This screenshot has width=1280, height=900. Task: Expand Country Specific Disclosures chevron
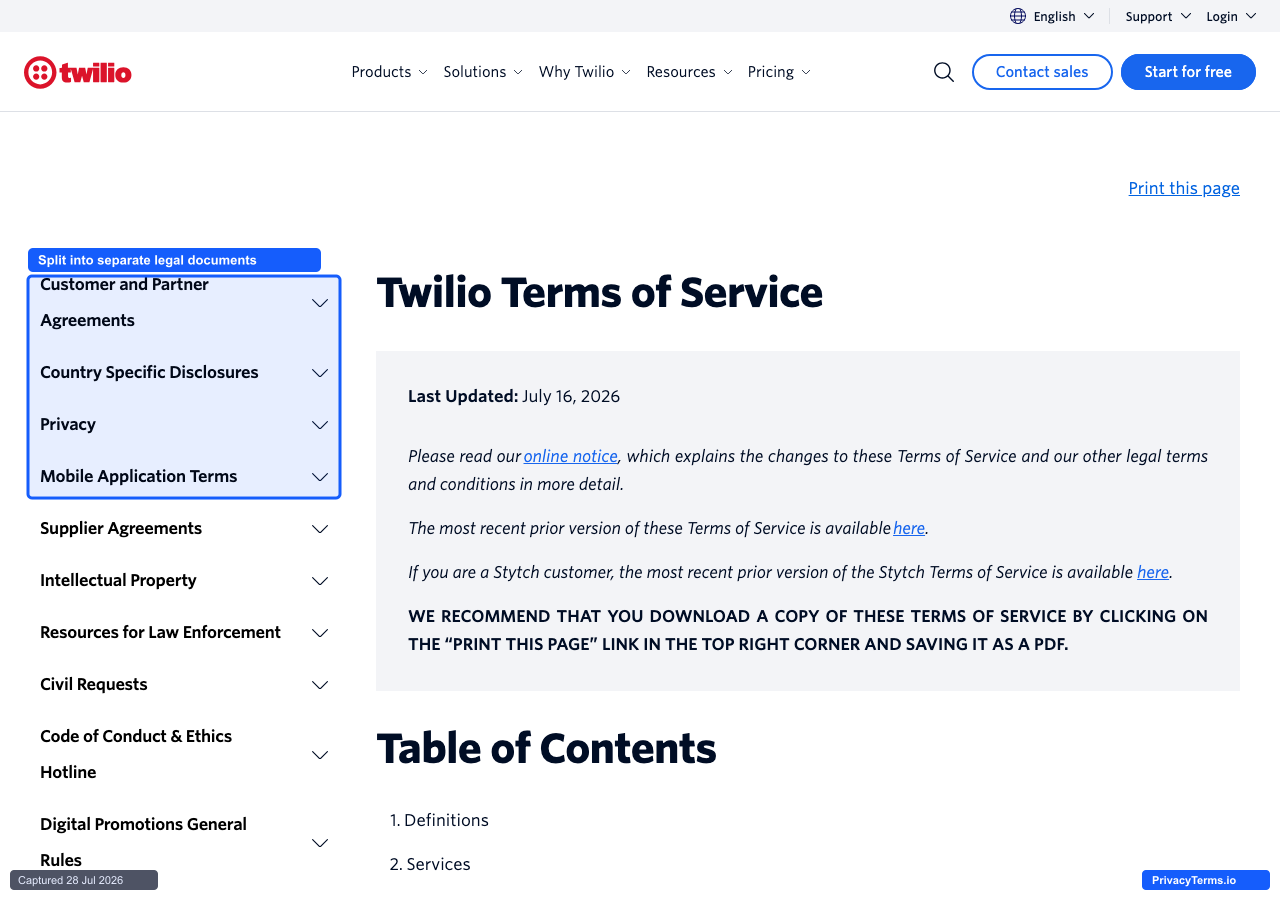tap(320, 373)
